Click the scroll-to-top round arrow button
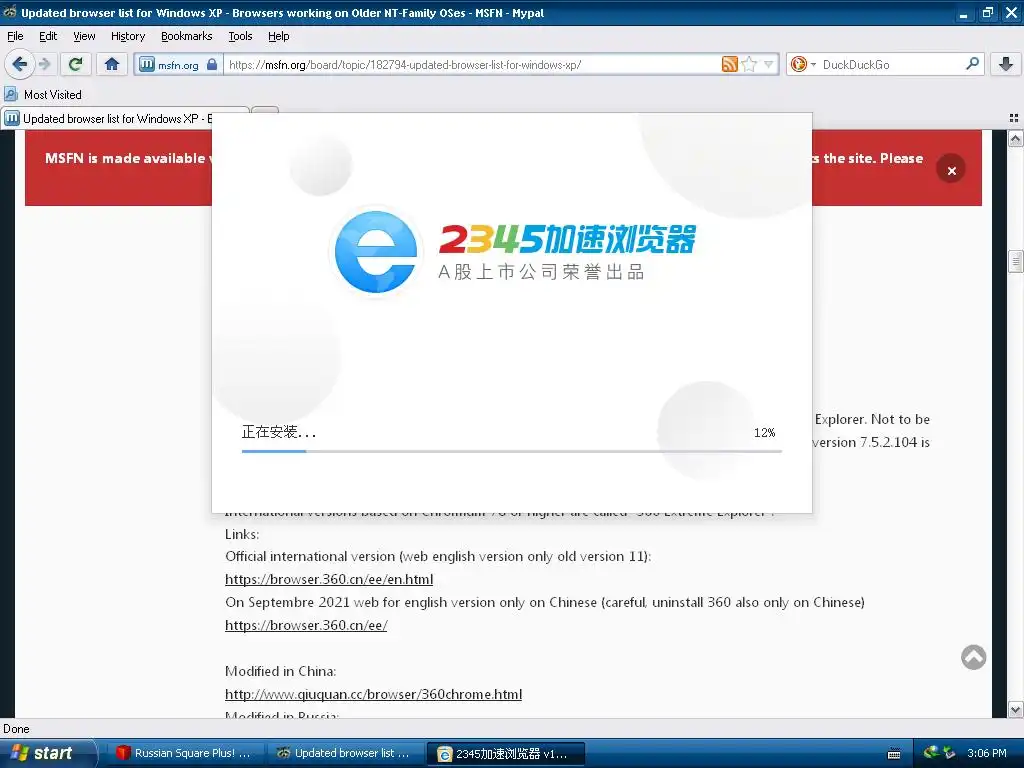Viewport: 1024px width, 768px height. [973, 657]
